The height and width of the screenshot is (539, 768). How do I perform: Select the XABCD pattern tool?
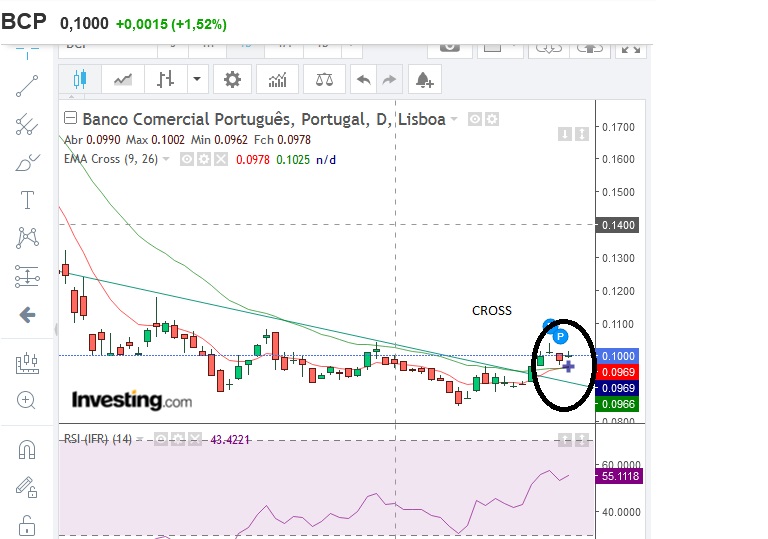tap(27, 238)
